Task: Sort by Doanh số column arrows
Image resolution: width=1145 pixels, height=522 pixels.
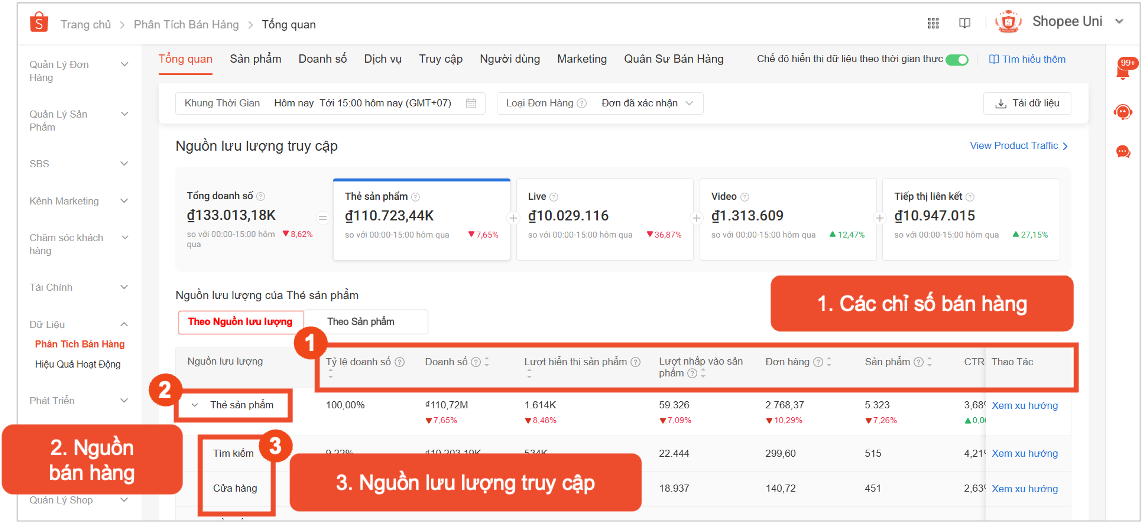Action: click(x=487, y=361)
